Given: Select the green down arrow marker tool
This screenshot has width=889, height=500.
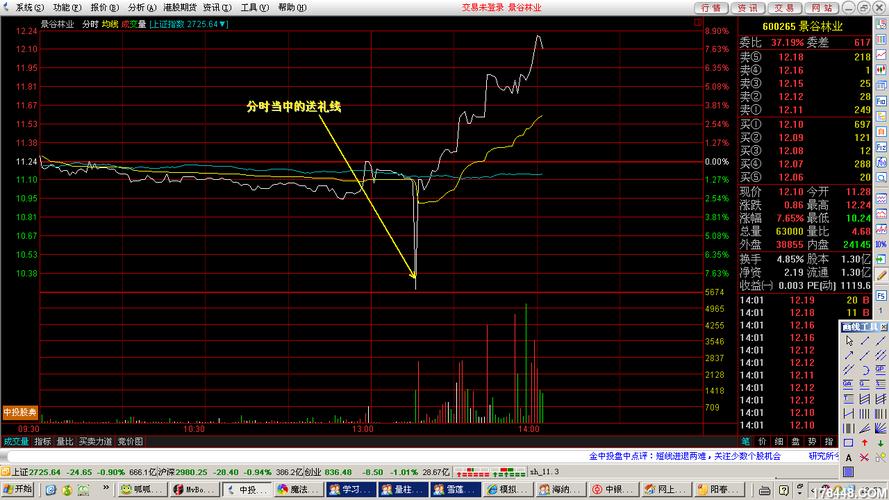Looking at the screenshot, I should point(880,442).
